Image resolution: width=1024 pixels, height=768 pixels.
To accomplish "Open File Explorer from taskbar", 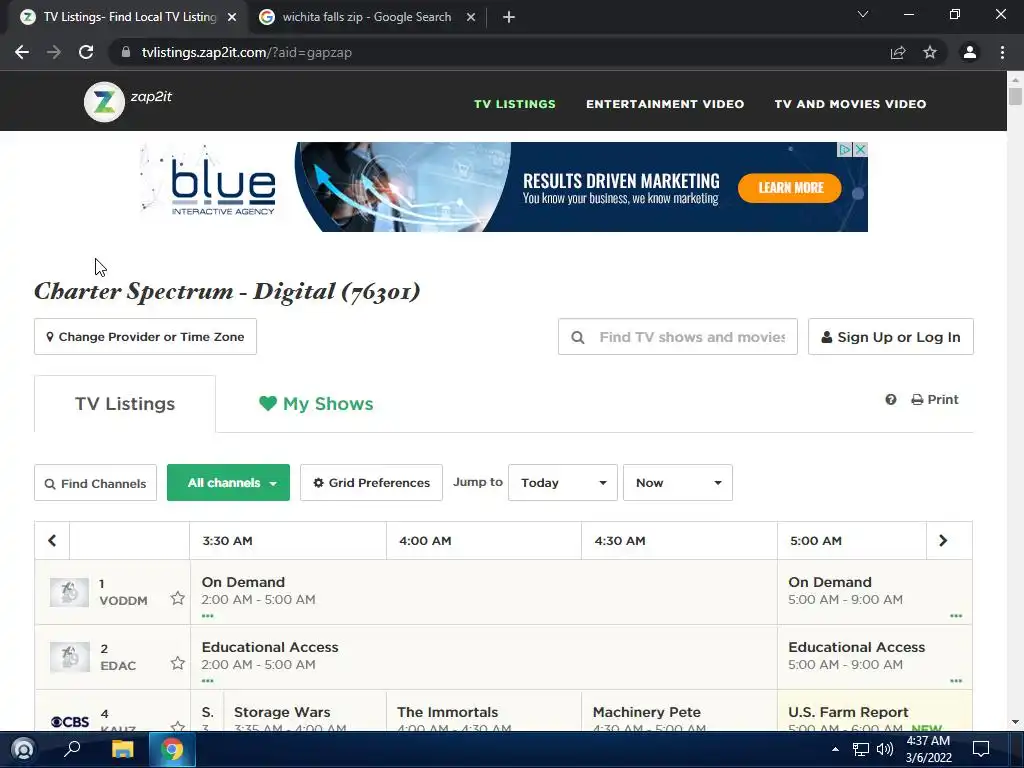I will [122, 749].
